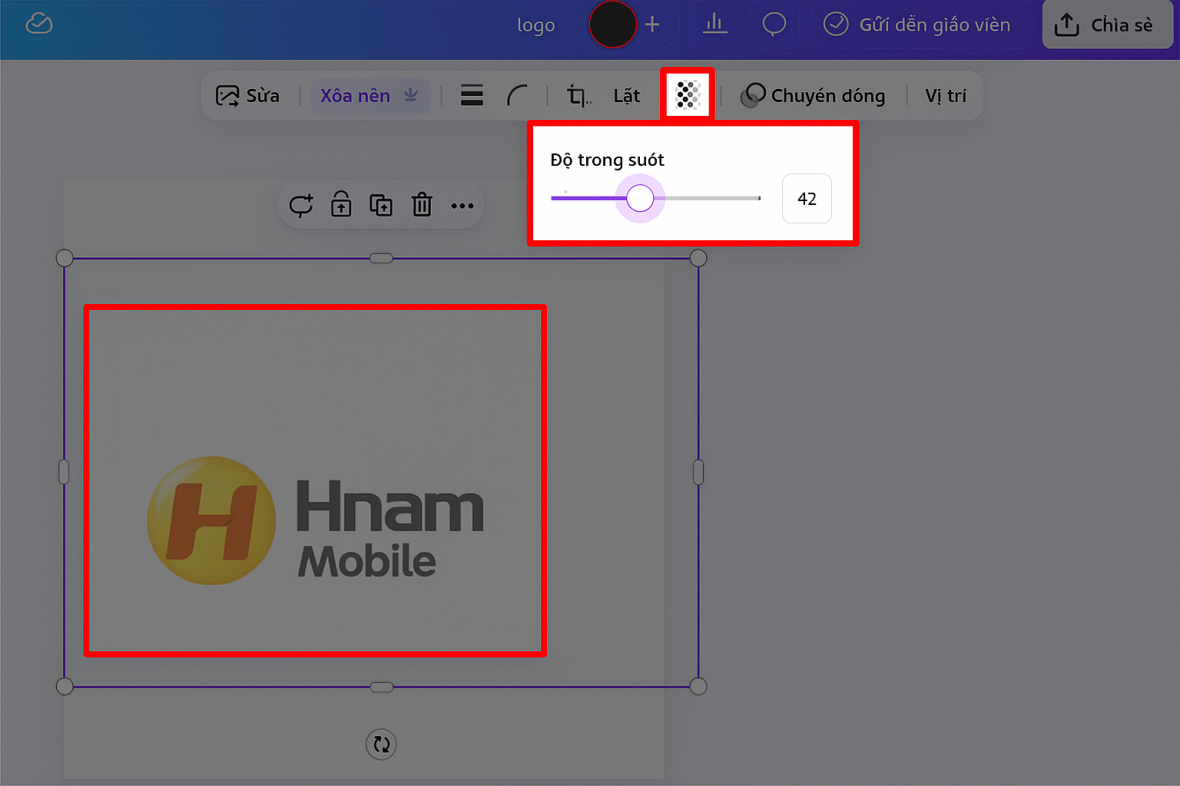Toggle the transparency checkerboard icon

[687, 95]
